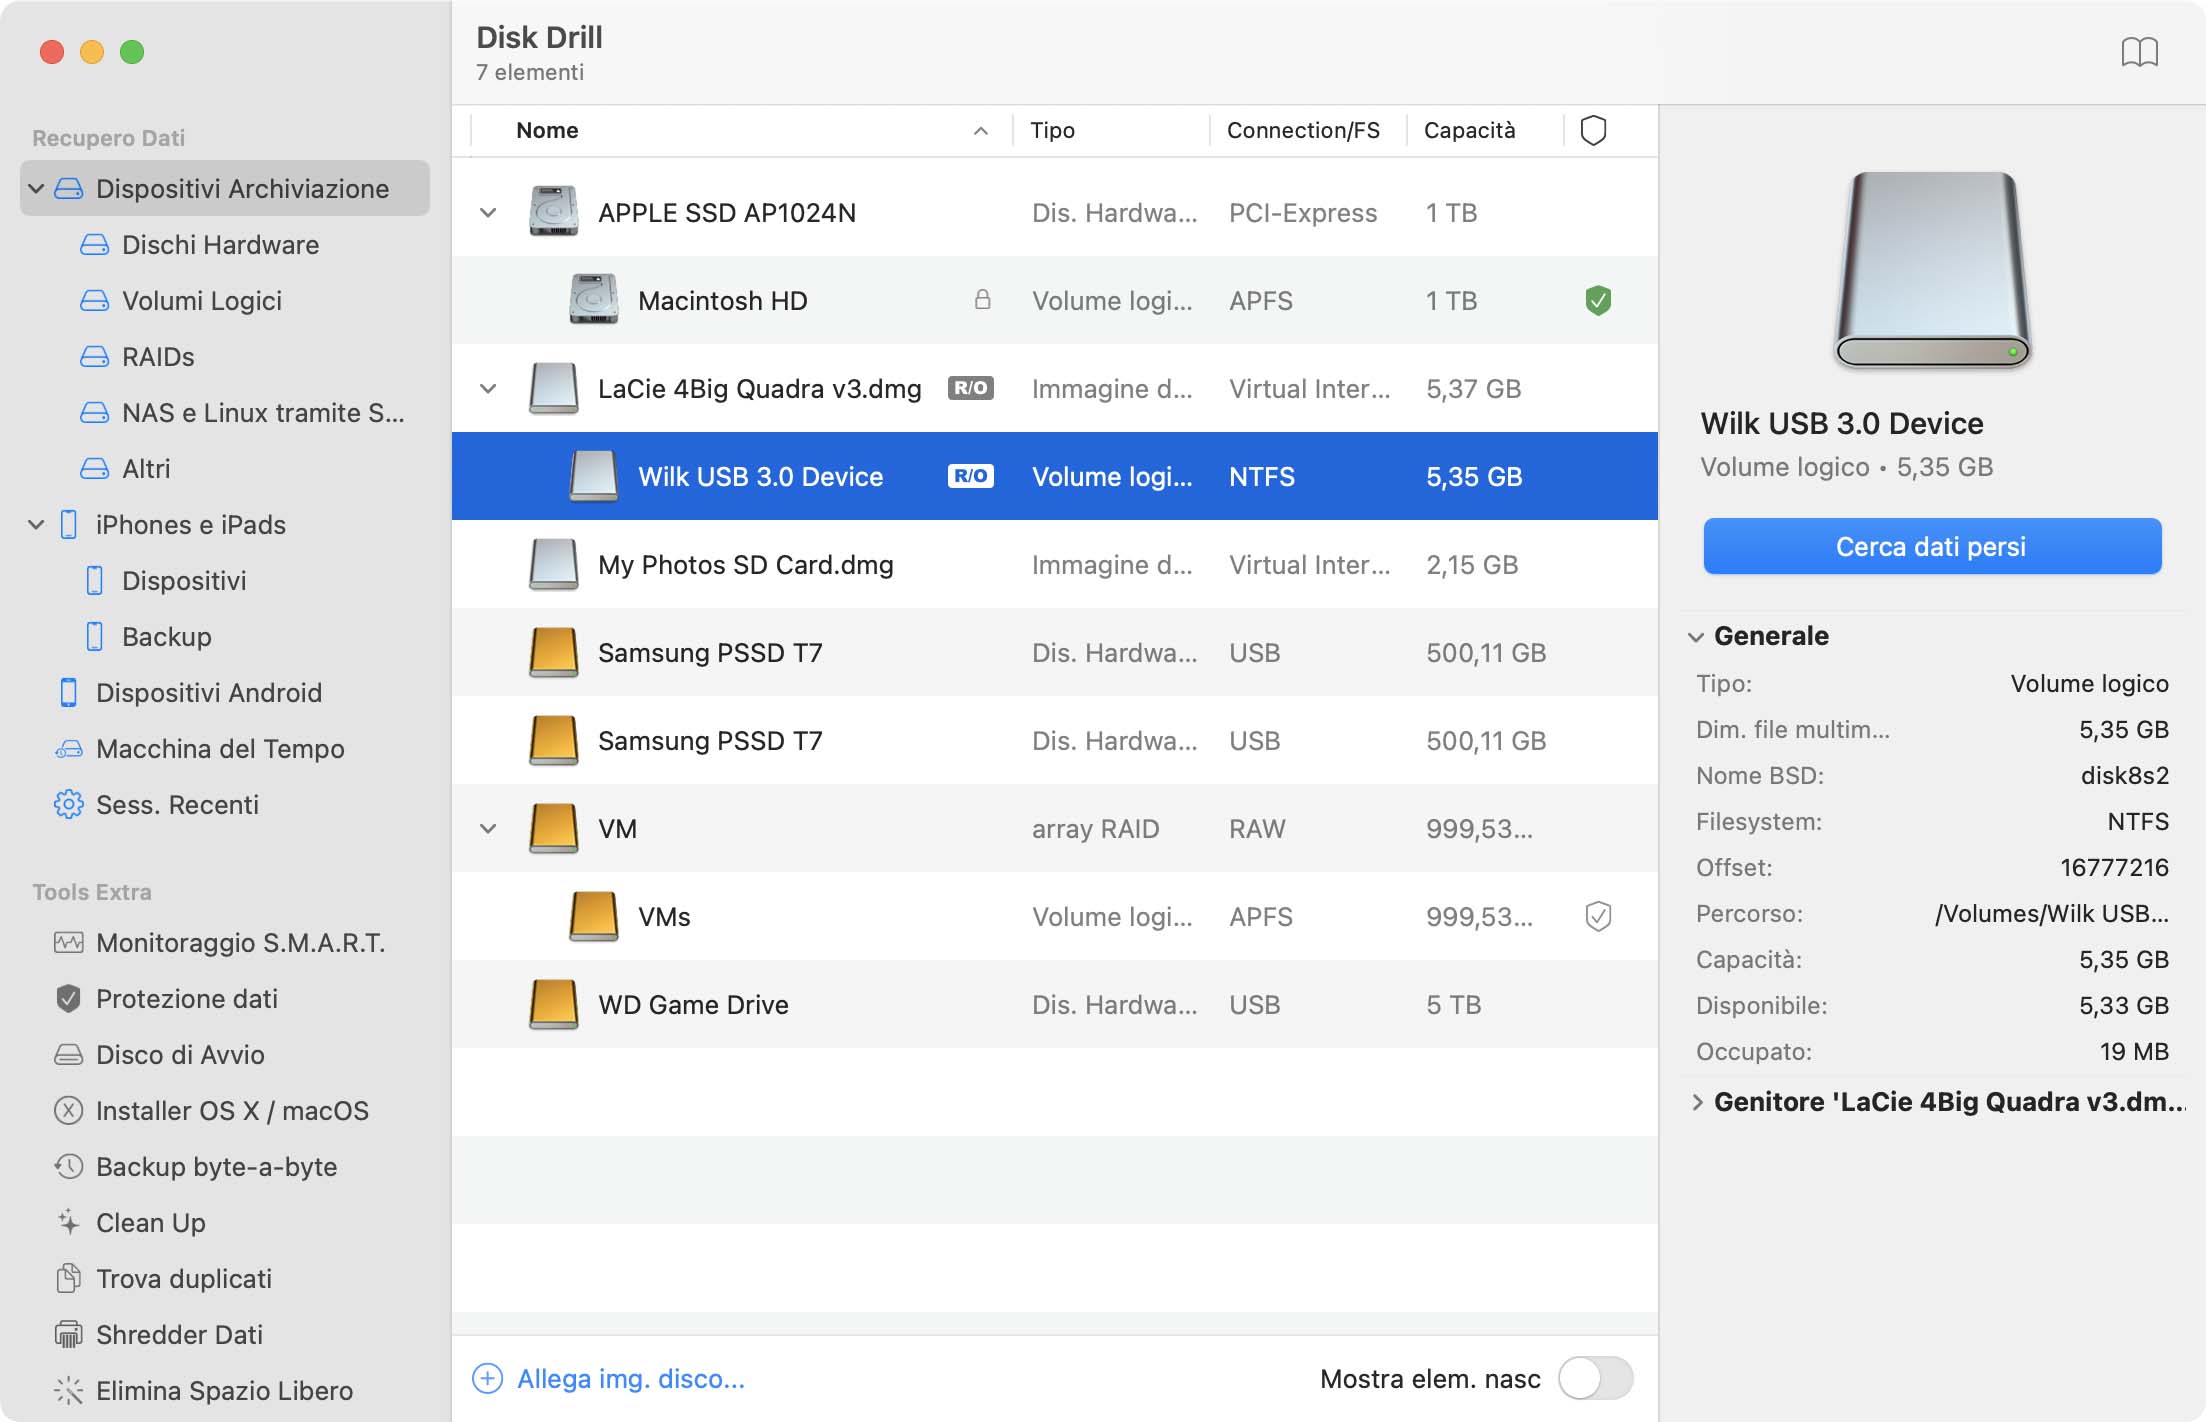
Task: Click Sess. Recenti gear icon
Action: click(68, 804)
